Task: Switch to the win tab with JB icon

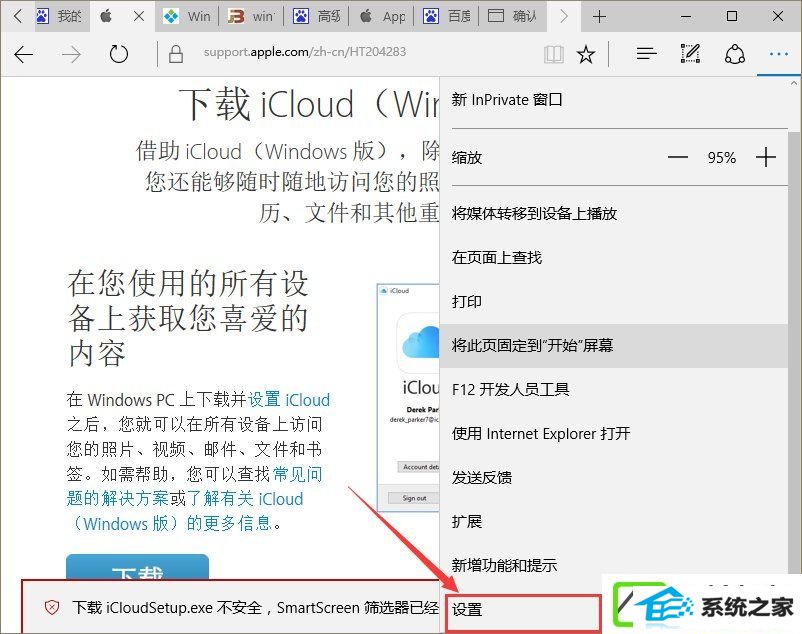Action: [x=251, y=16]
